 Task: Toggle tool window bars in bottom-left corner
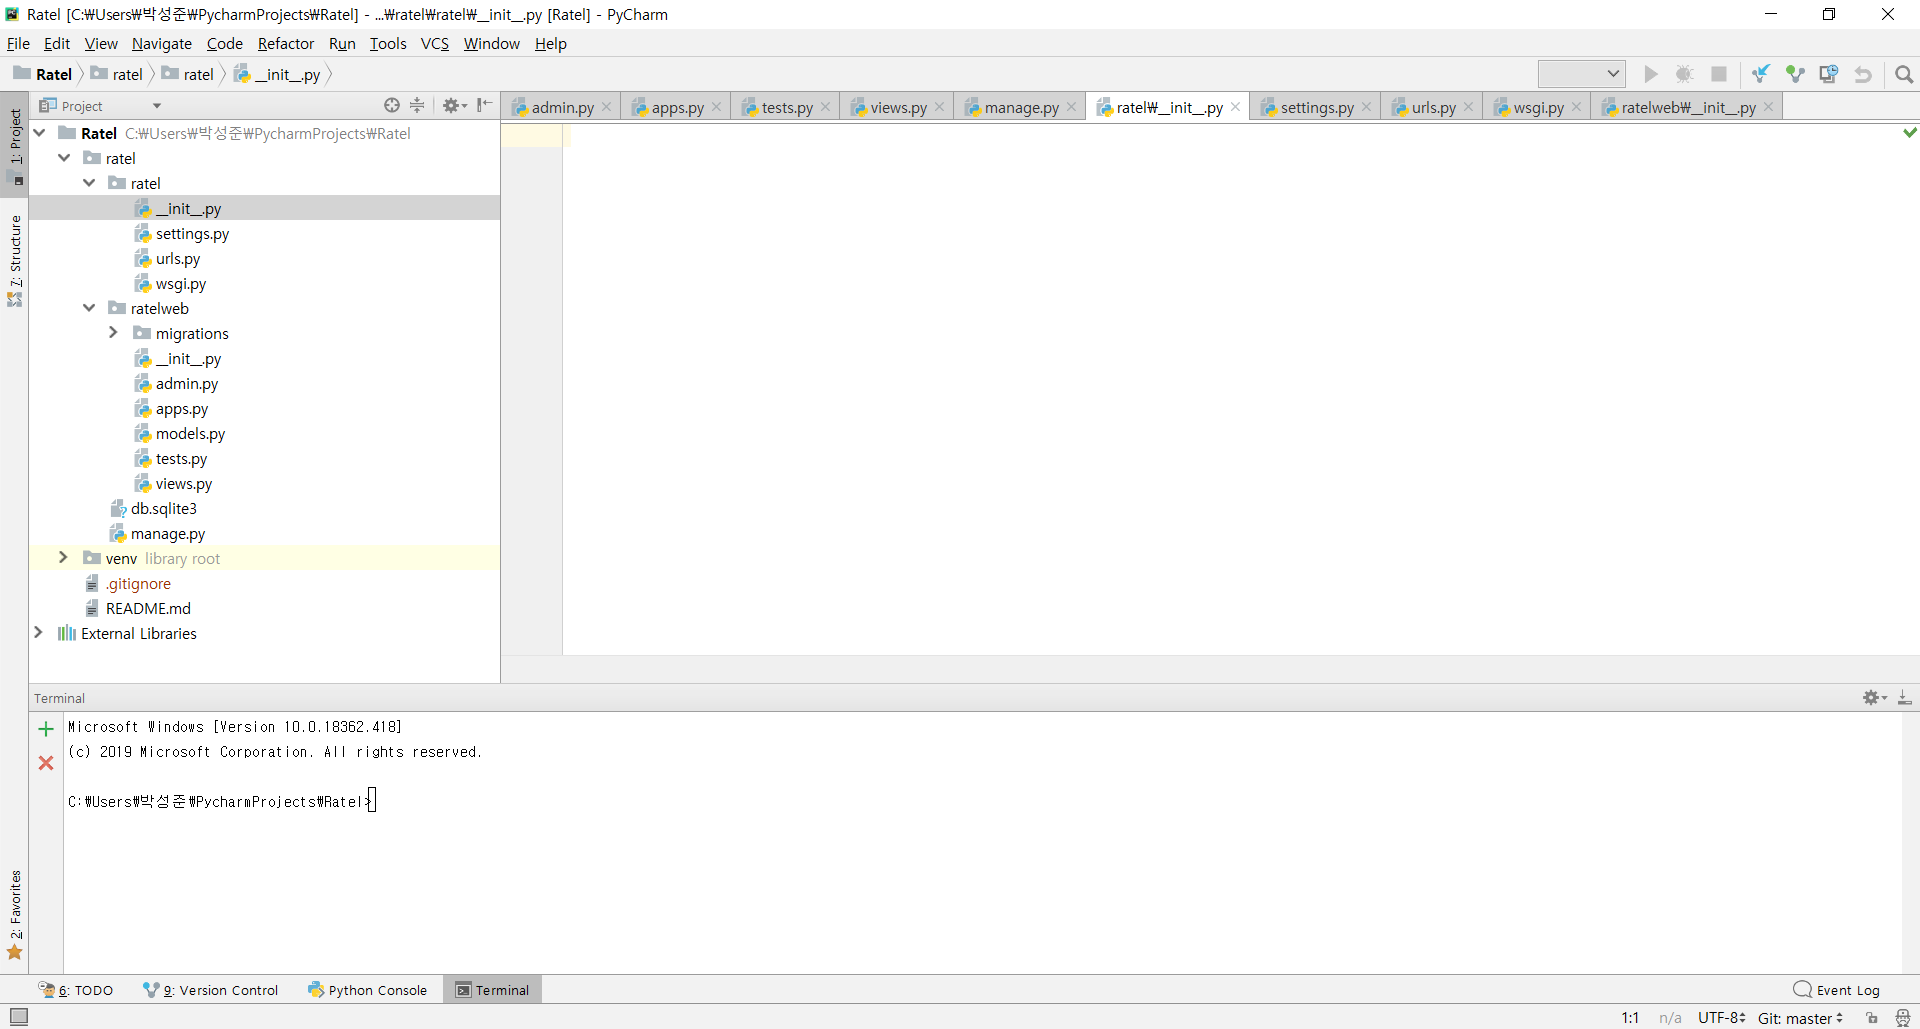(18, 1017)
